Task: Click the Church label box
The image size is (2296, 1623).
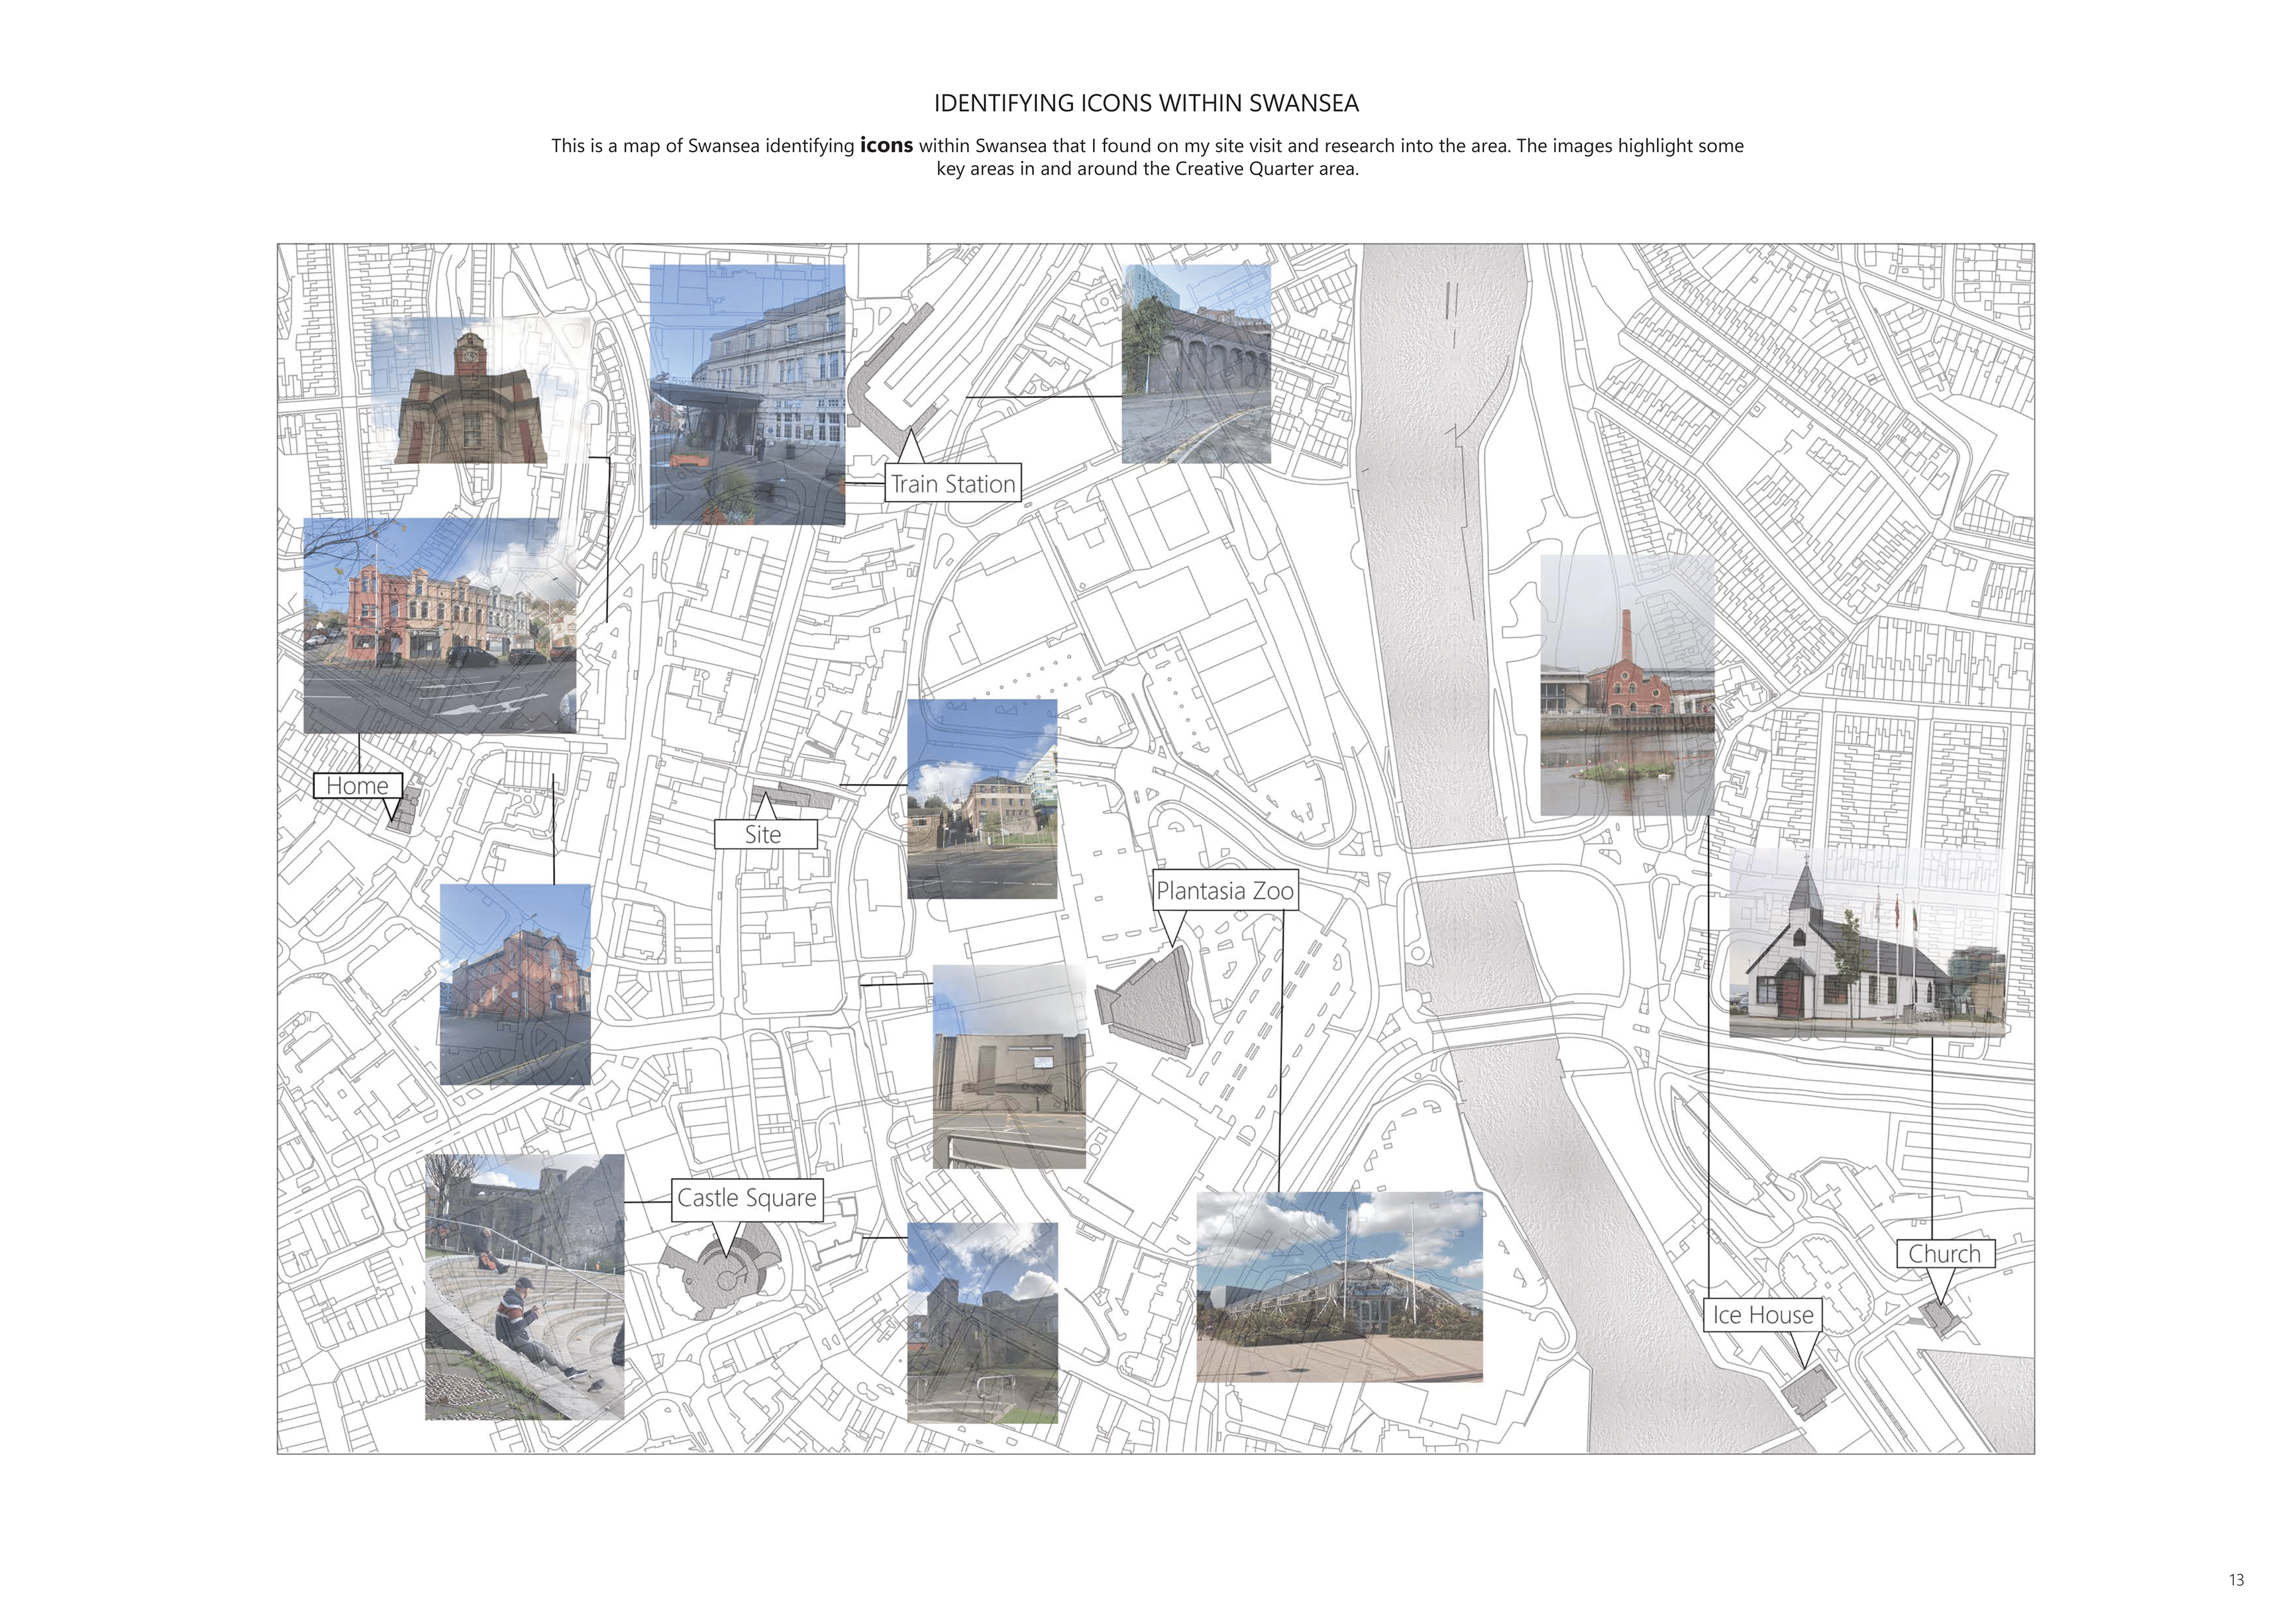Action: (1944, 1254)
